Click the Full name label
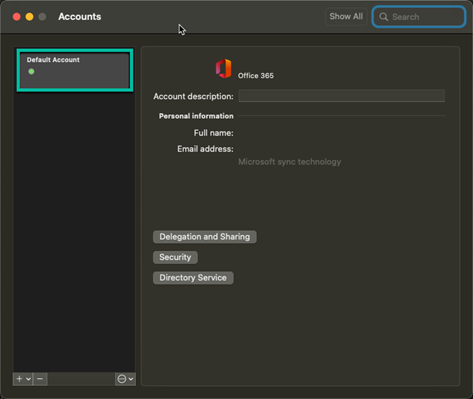 214,133
